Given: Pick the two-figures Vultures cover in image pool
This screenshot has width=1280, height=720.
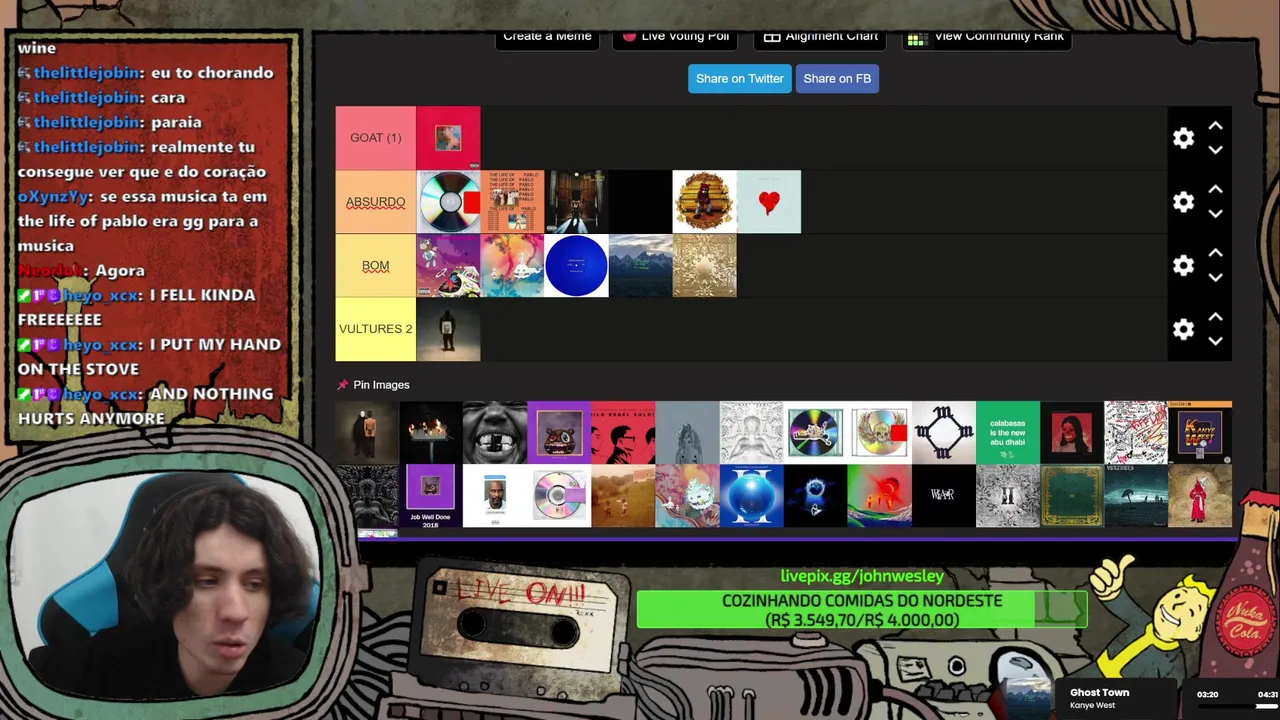Looking at the screenshot, I should point(367,433).
